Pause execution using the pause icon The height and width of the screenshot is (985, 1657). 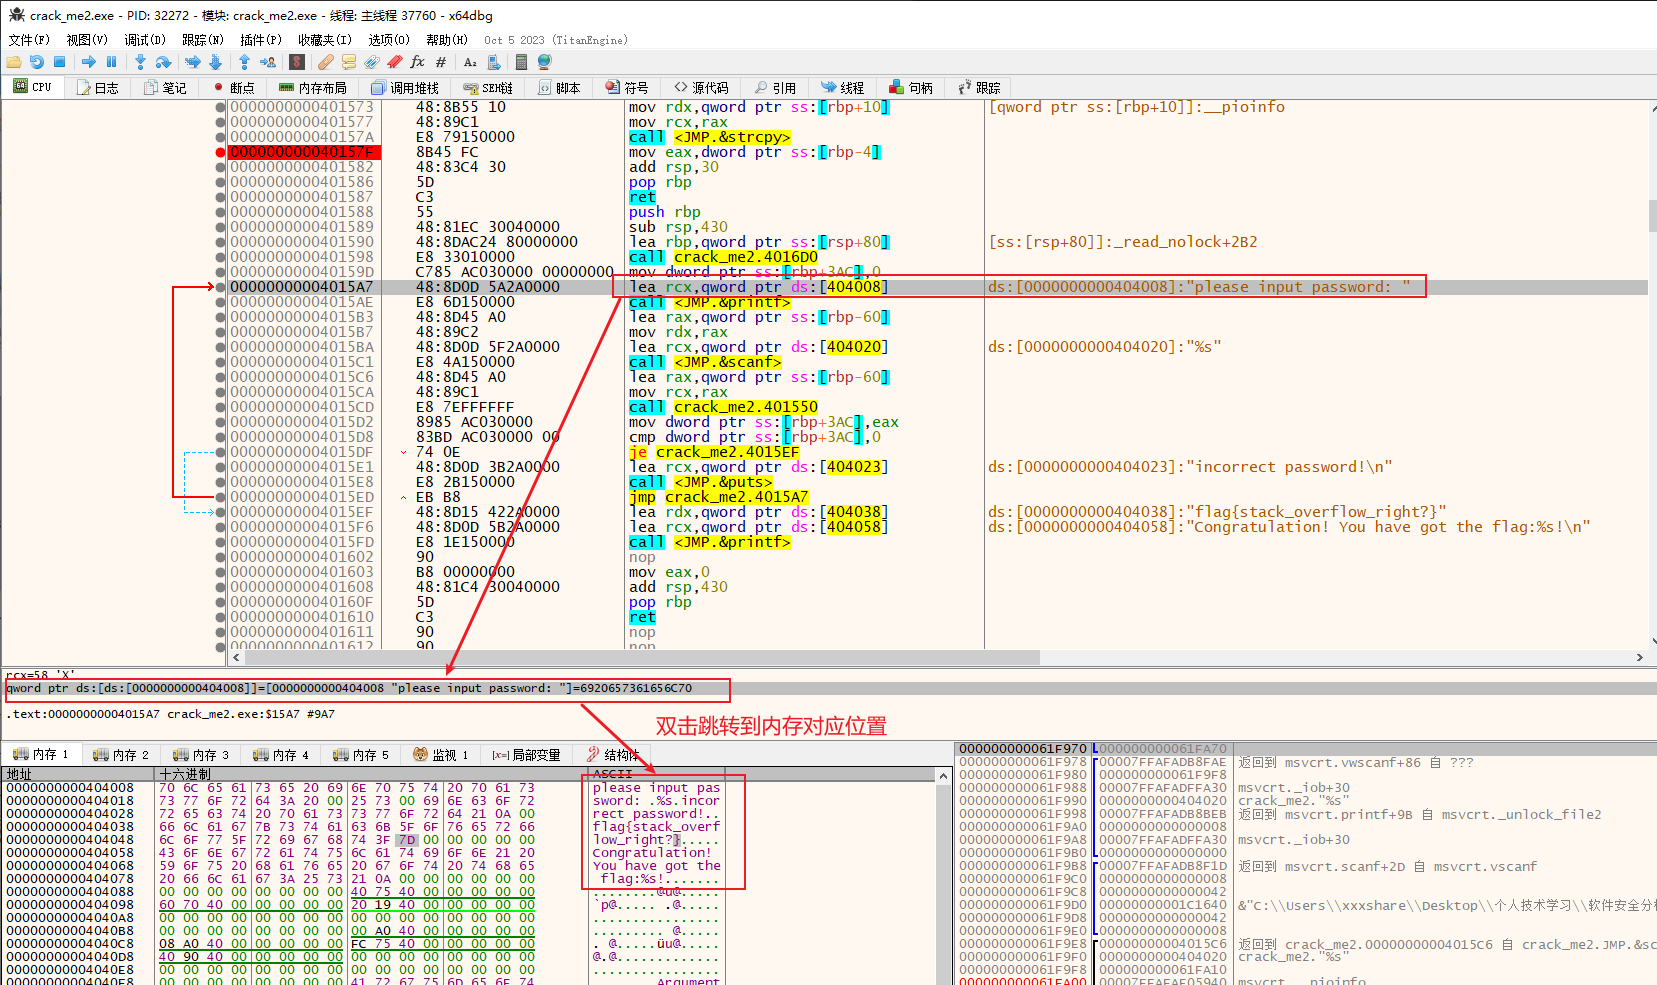(112, 61)
